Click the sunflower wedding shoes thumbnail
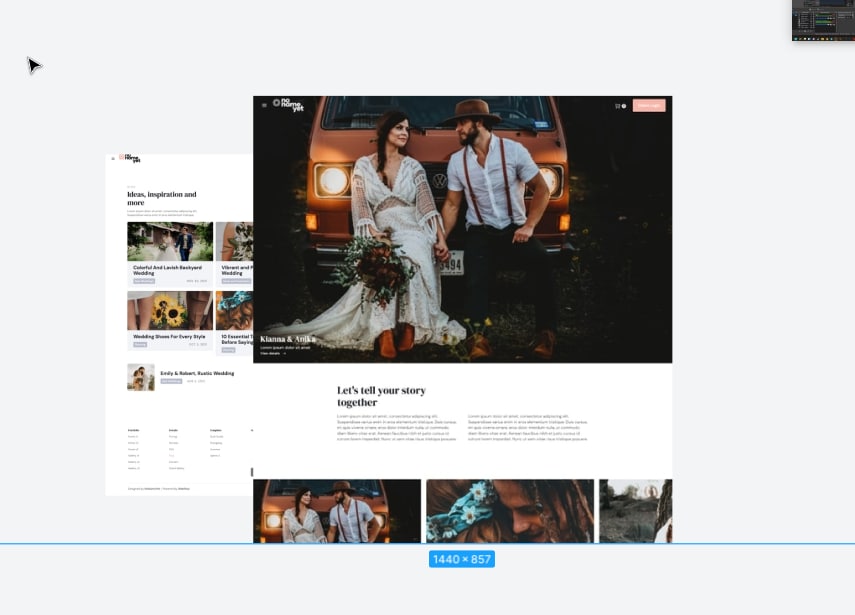Screen dimensions: 855x615 coord(170,311)
